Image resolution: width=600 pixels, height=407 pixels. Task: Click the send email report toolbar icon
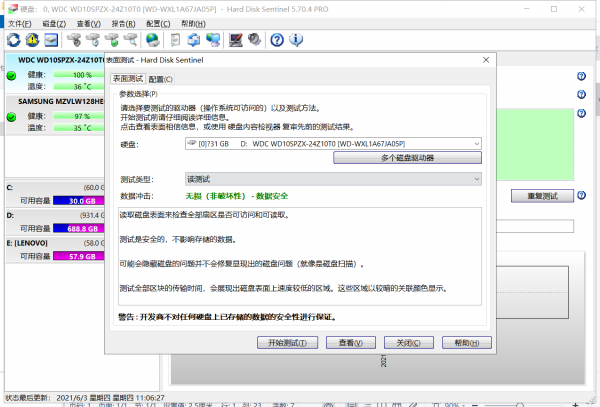coord(194,40)
